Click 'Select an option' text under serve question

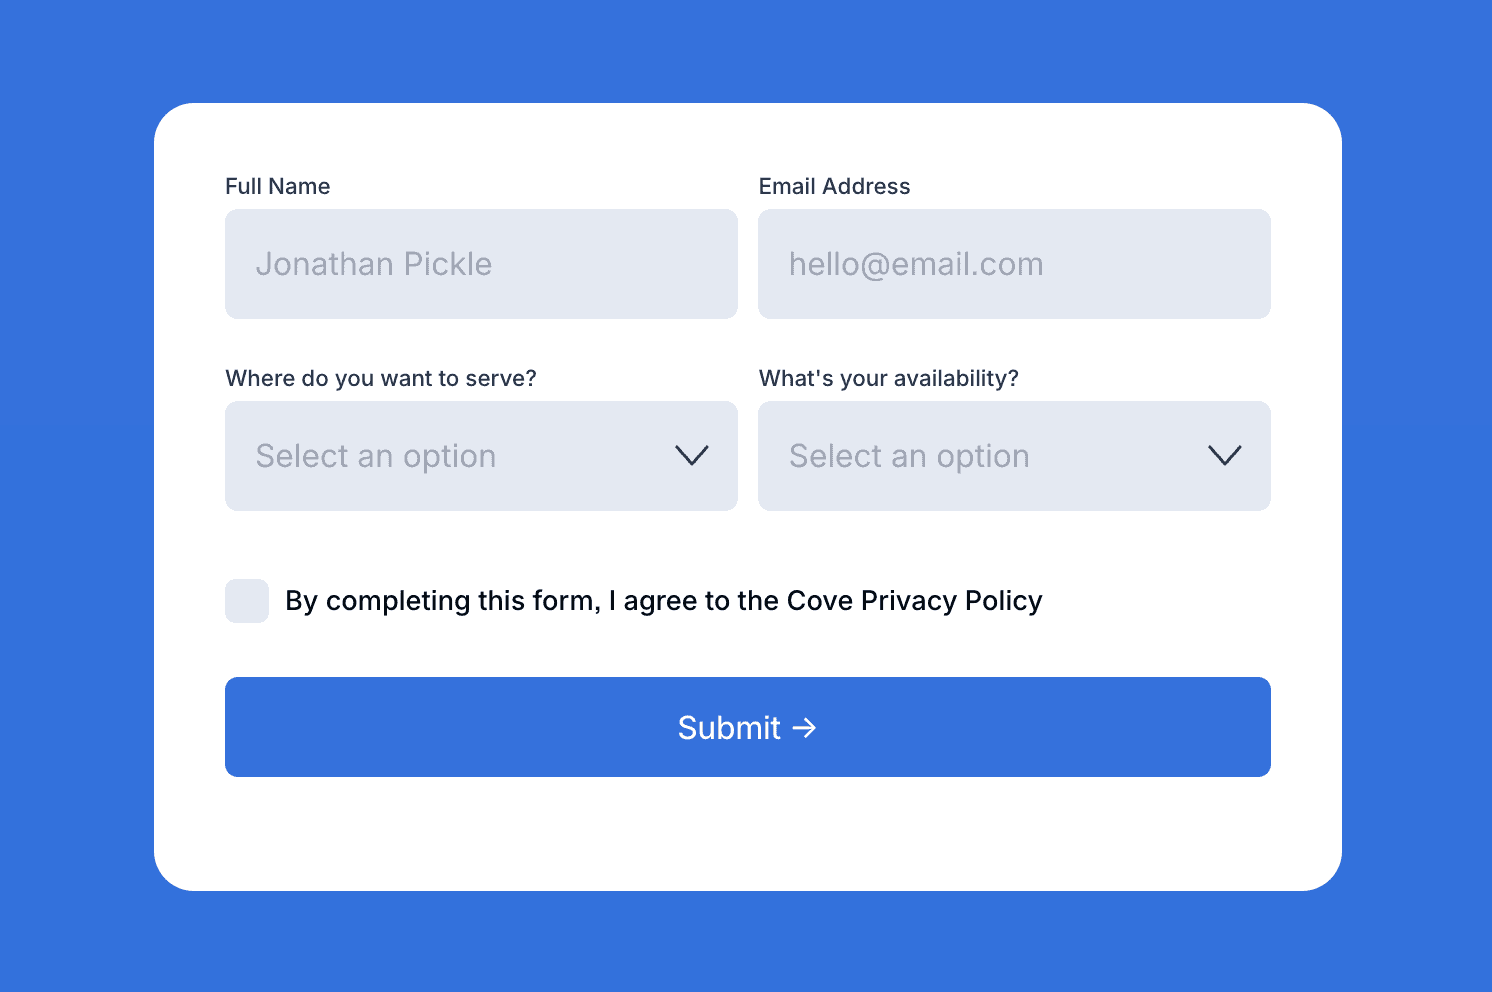point(376,456)
